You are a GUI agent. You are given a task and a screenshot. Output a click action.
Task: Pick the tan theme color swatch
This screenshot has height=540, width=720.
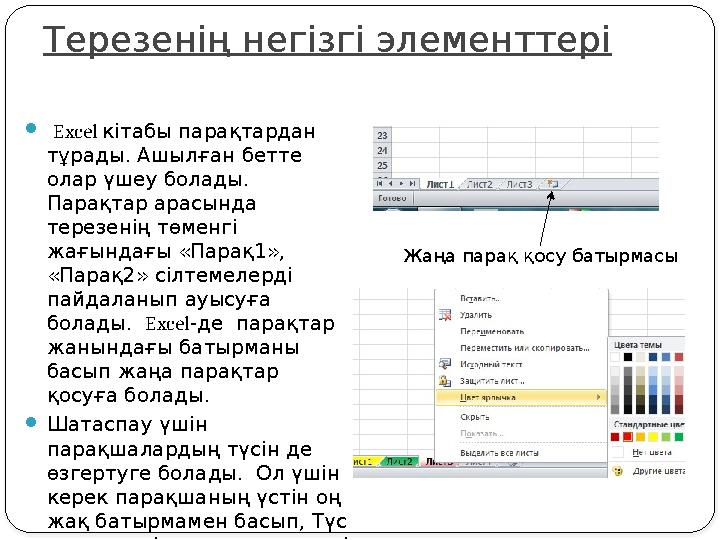tap(640, 357)
